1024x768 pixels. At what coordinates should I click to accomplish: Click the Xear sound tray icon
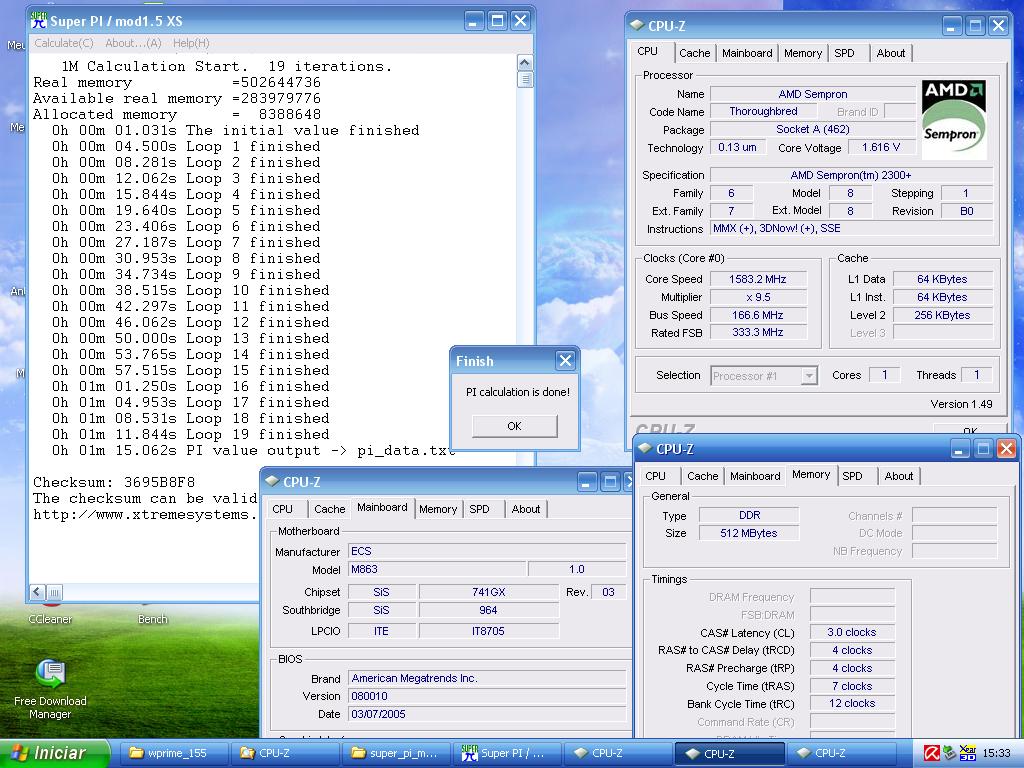[x=968, y=753]
